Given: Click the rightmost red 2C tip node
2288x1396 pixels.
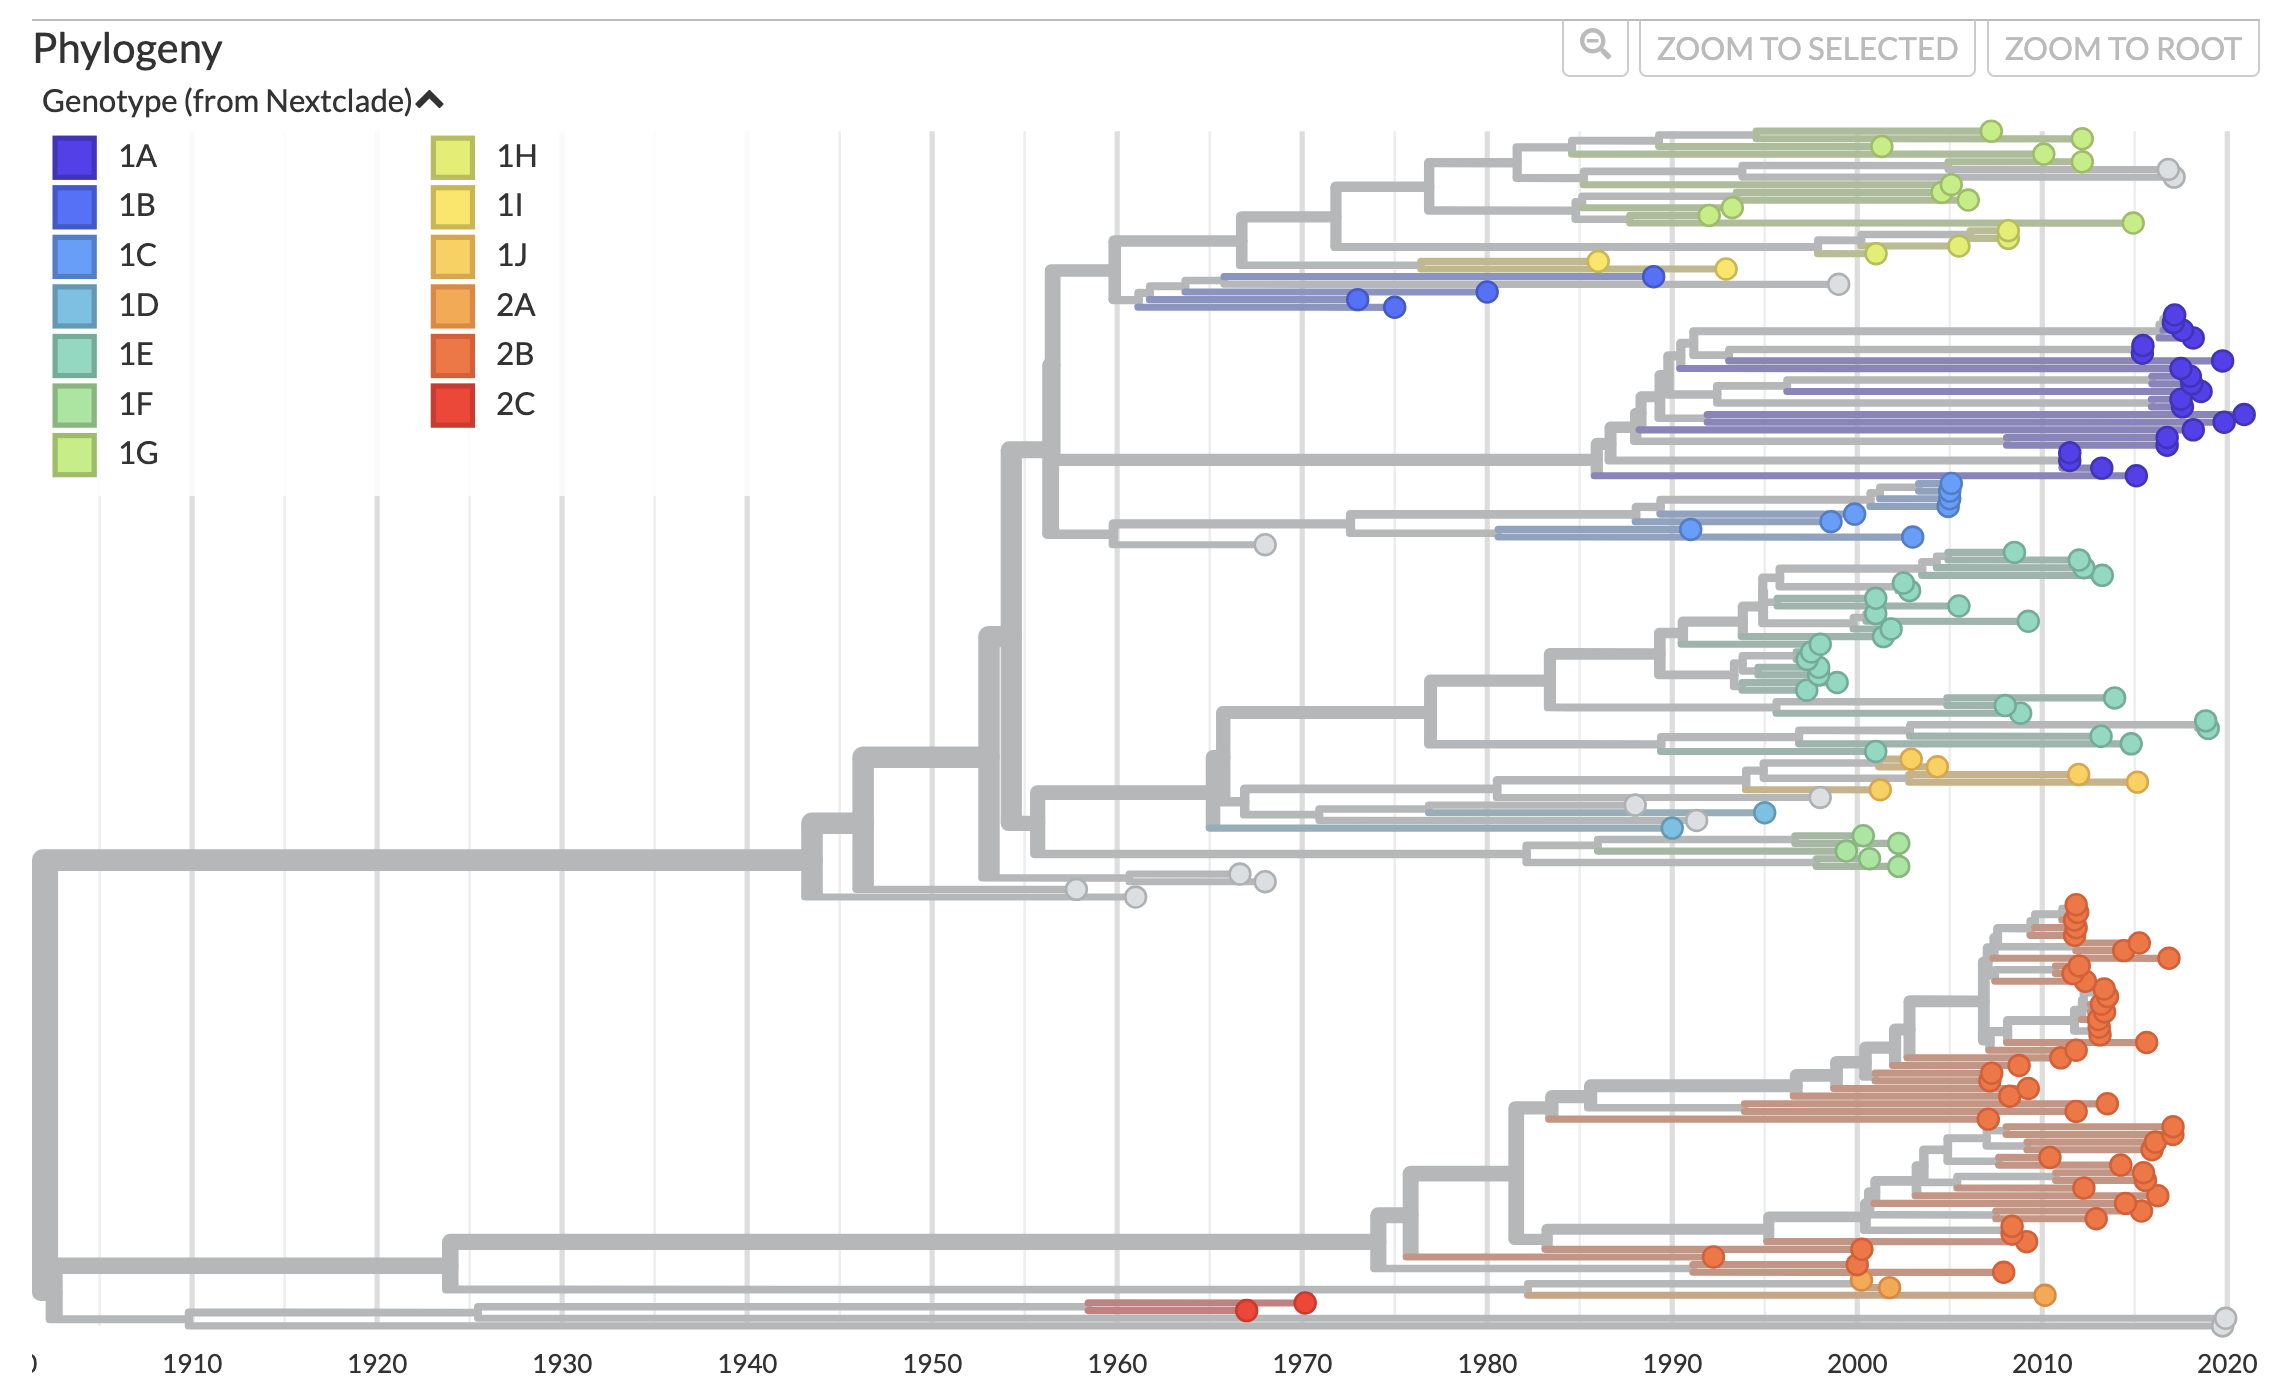Looking at the screenshot, I should (1305, 1302).
